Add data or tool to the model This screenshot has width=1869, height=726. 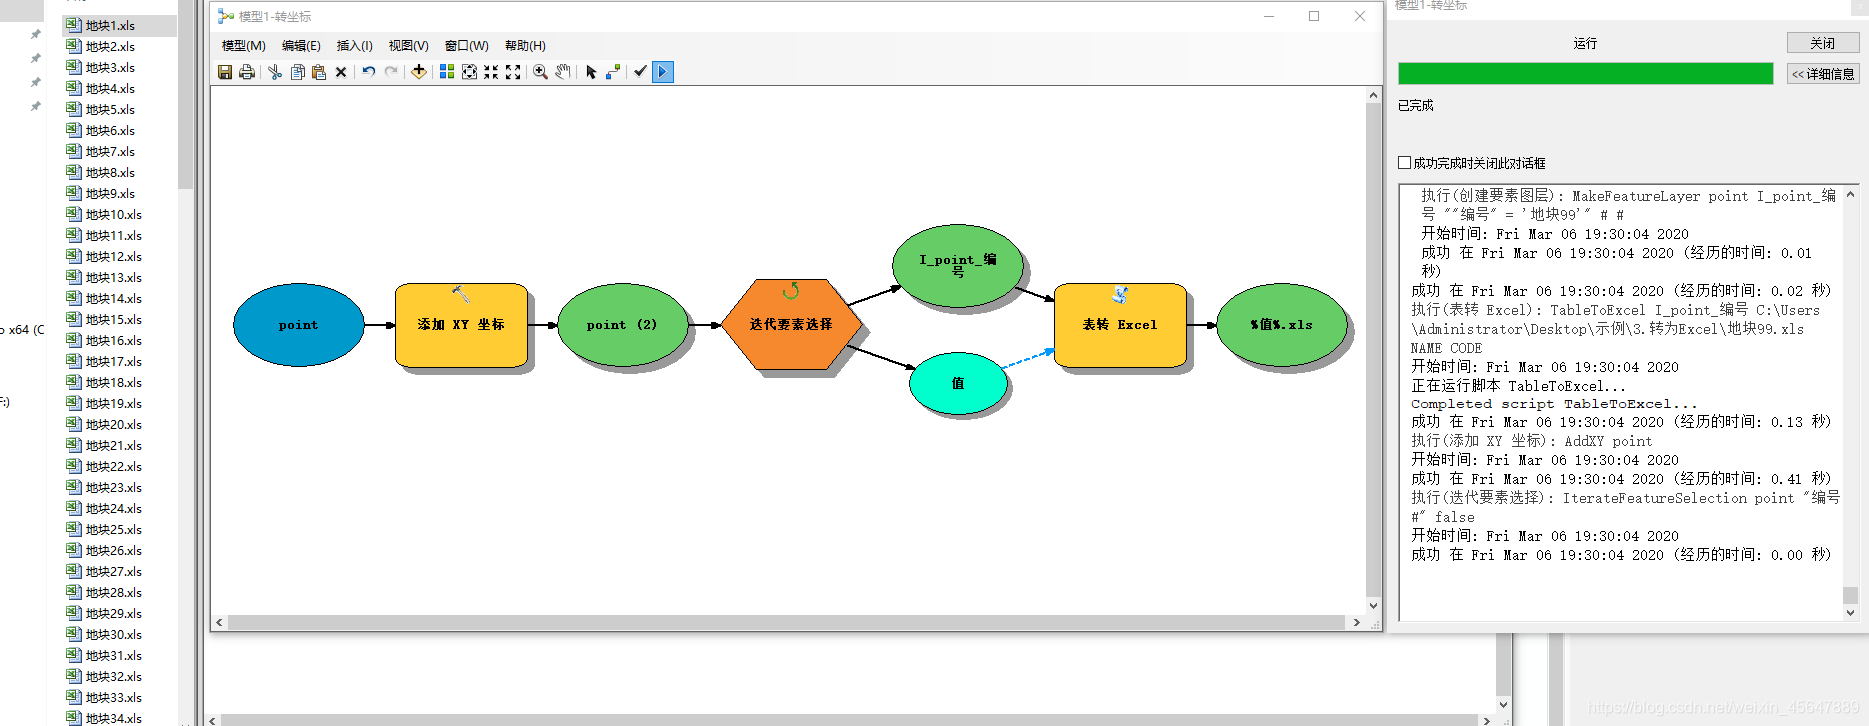(x=419, y=72)
